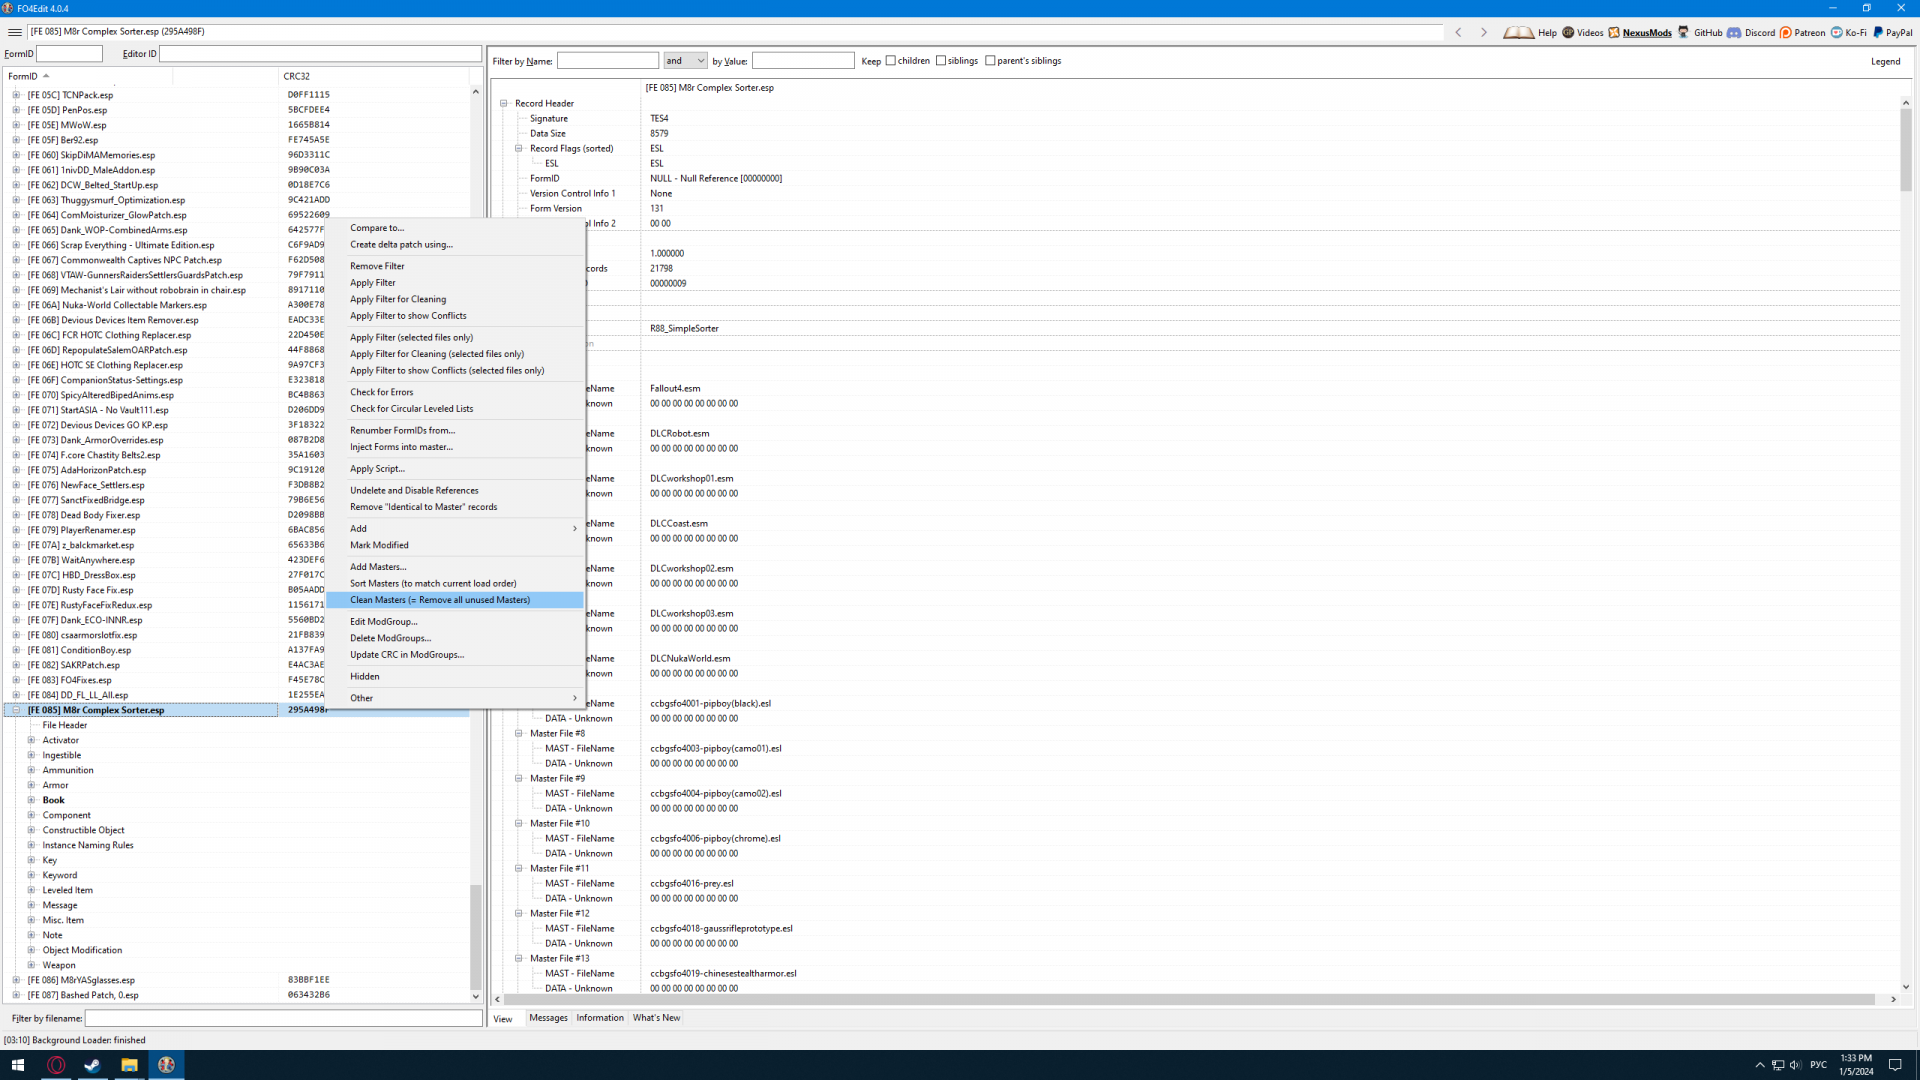This screenshot has height=1080, width=1920.
Task: Click the Help book icon
Action: [1518, 32]
